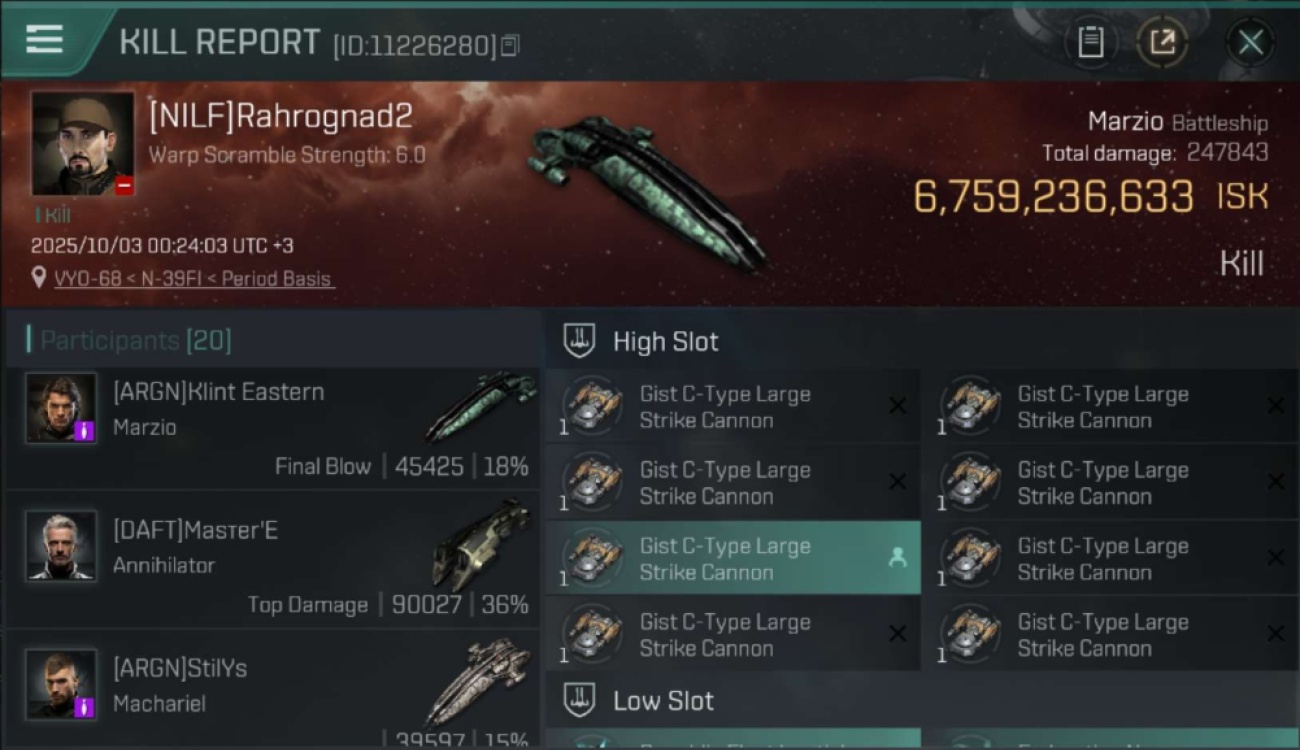Copy the kill report ID

click(510, 45)
